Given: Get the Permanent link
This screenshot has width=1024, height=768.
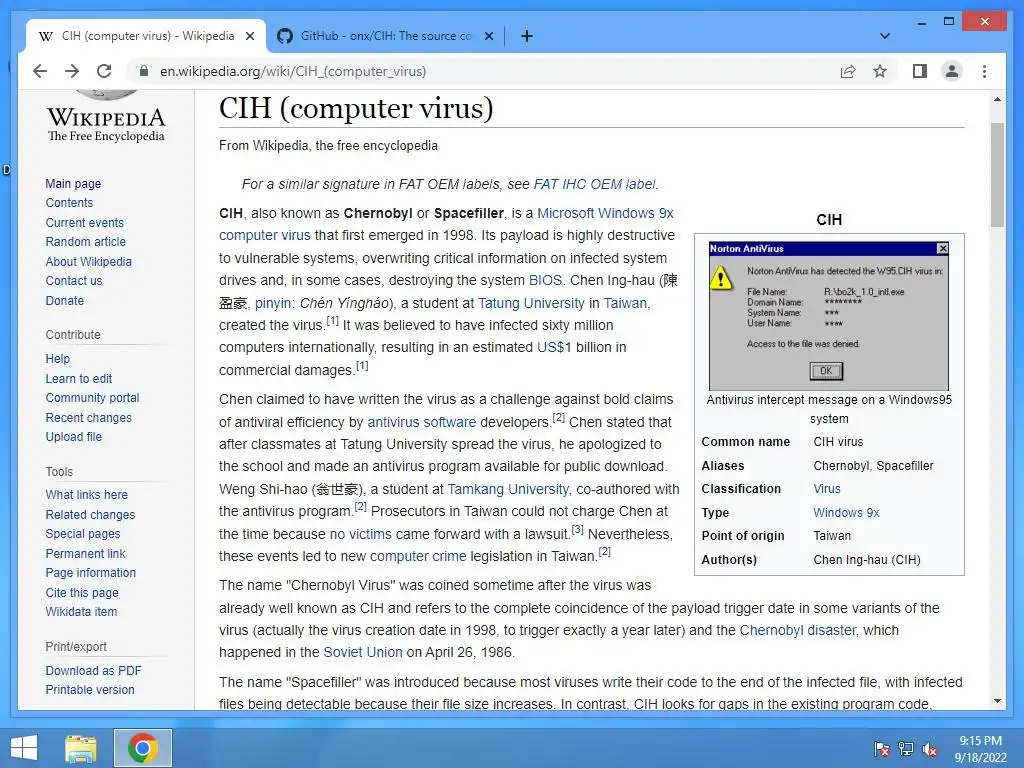Looking at the screenshot, I should pos(86,553).
